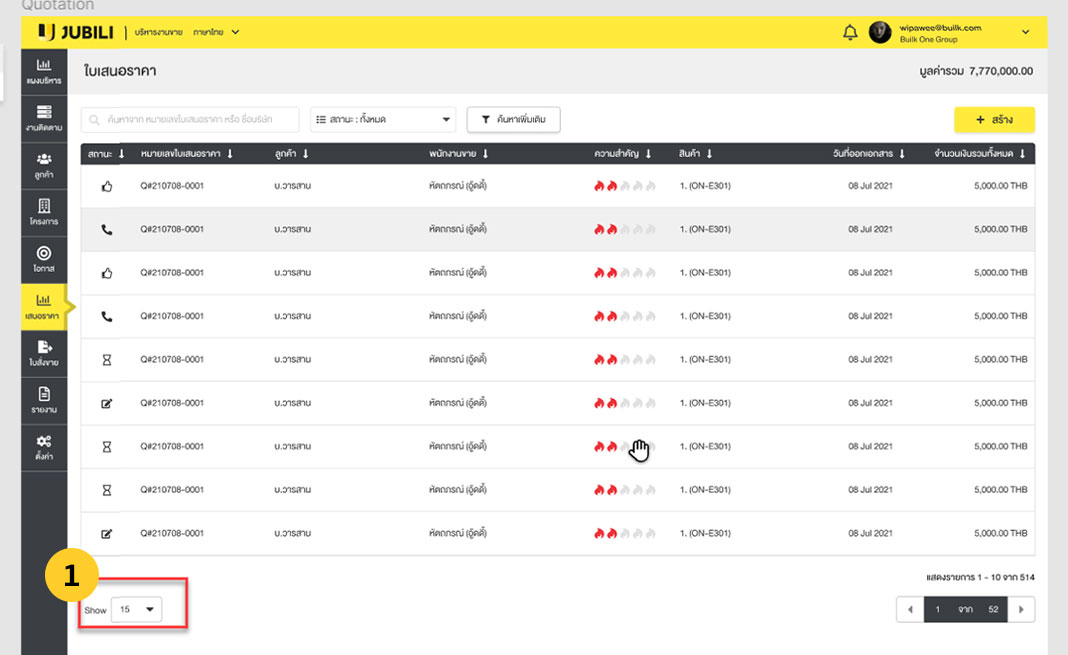Click the ค้นหาเพิ่มเติม advanced search button
The width and height of the screenshot is (1068, 655).
(x=513, y=120)
